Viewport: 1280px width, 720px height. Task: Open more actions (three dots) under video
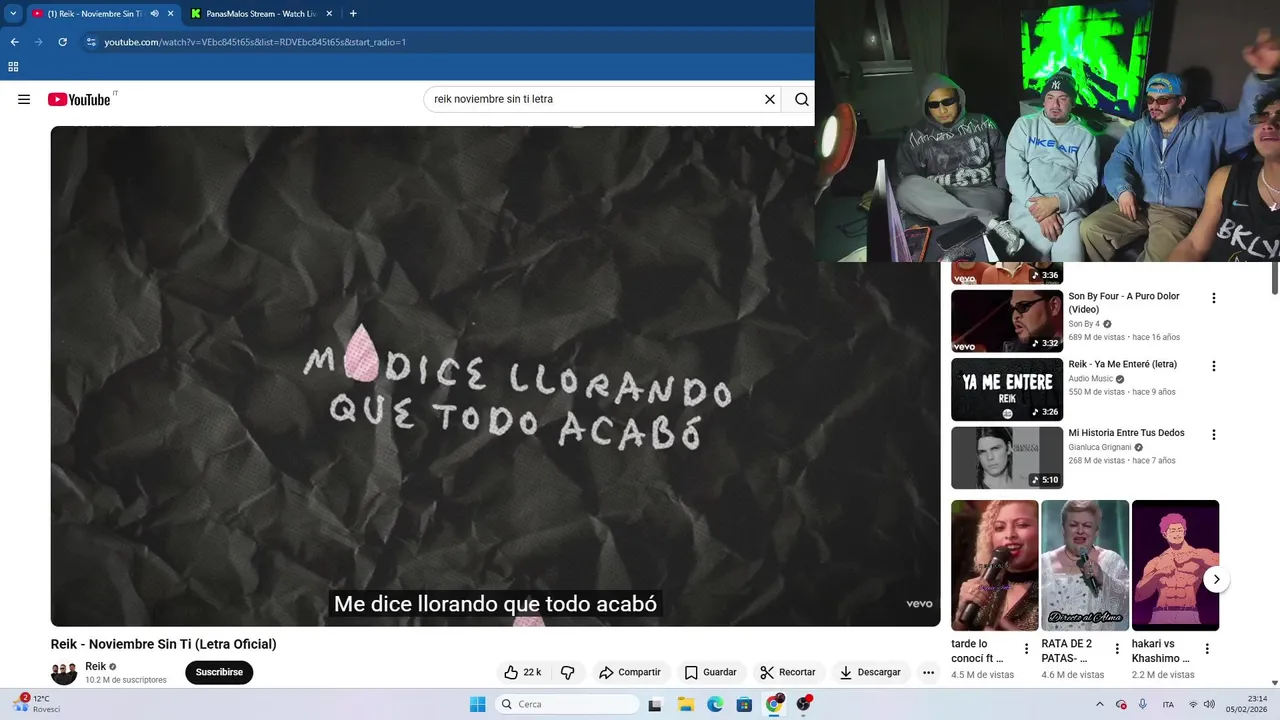tap(928, 672)
